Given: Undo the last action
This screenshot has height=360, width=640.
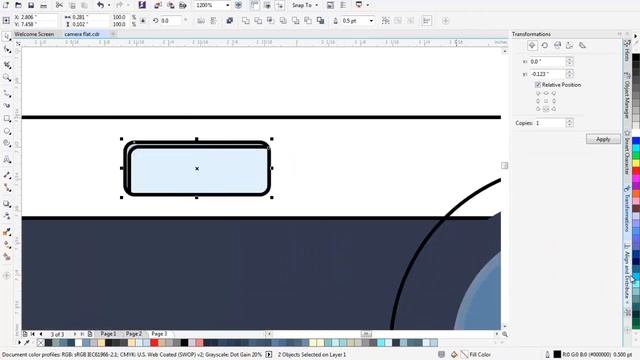Looking at the screenshot, I should point(100,5).
